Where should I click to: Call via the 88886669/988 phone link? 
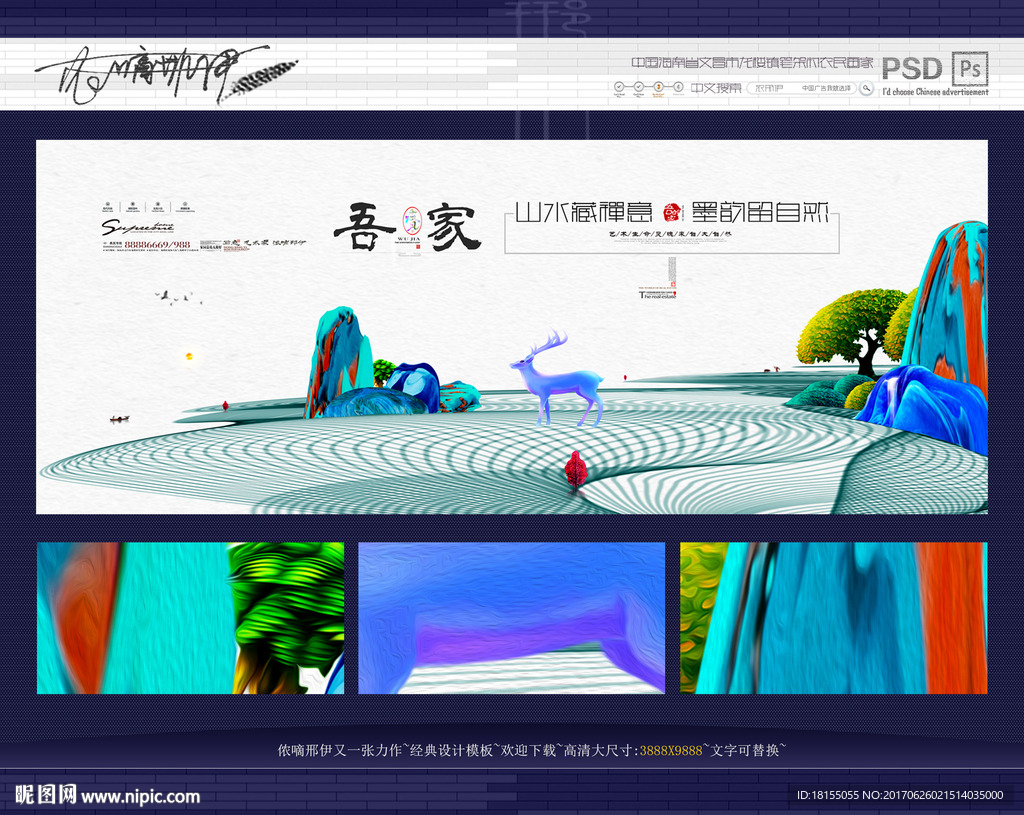point(157,245)
